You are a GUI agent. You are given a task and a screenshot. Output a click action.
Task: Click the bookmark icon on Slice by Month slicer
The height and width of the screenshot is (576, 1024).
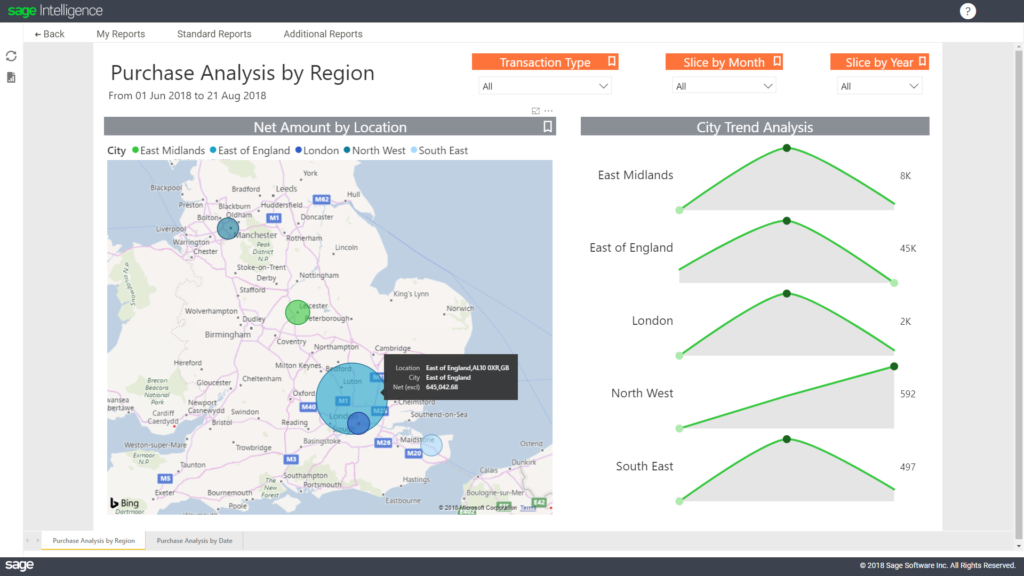click(776, 60)
